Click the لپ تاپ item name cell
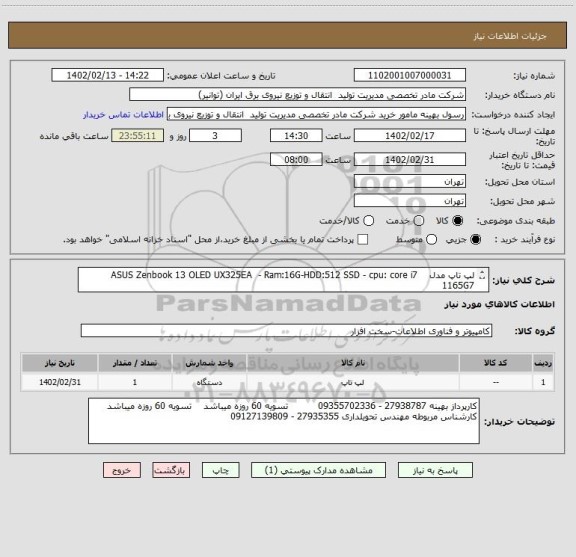576x557 pixels. (x=353, y=382)
